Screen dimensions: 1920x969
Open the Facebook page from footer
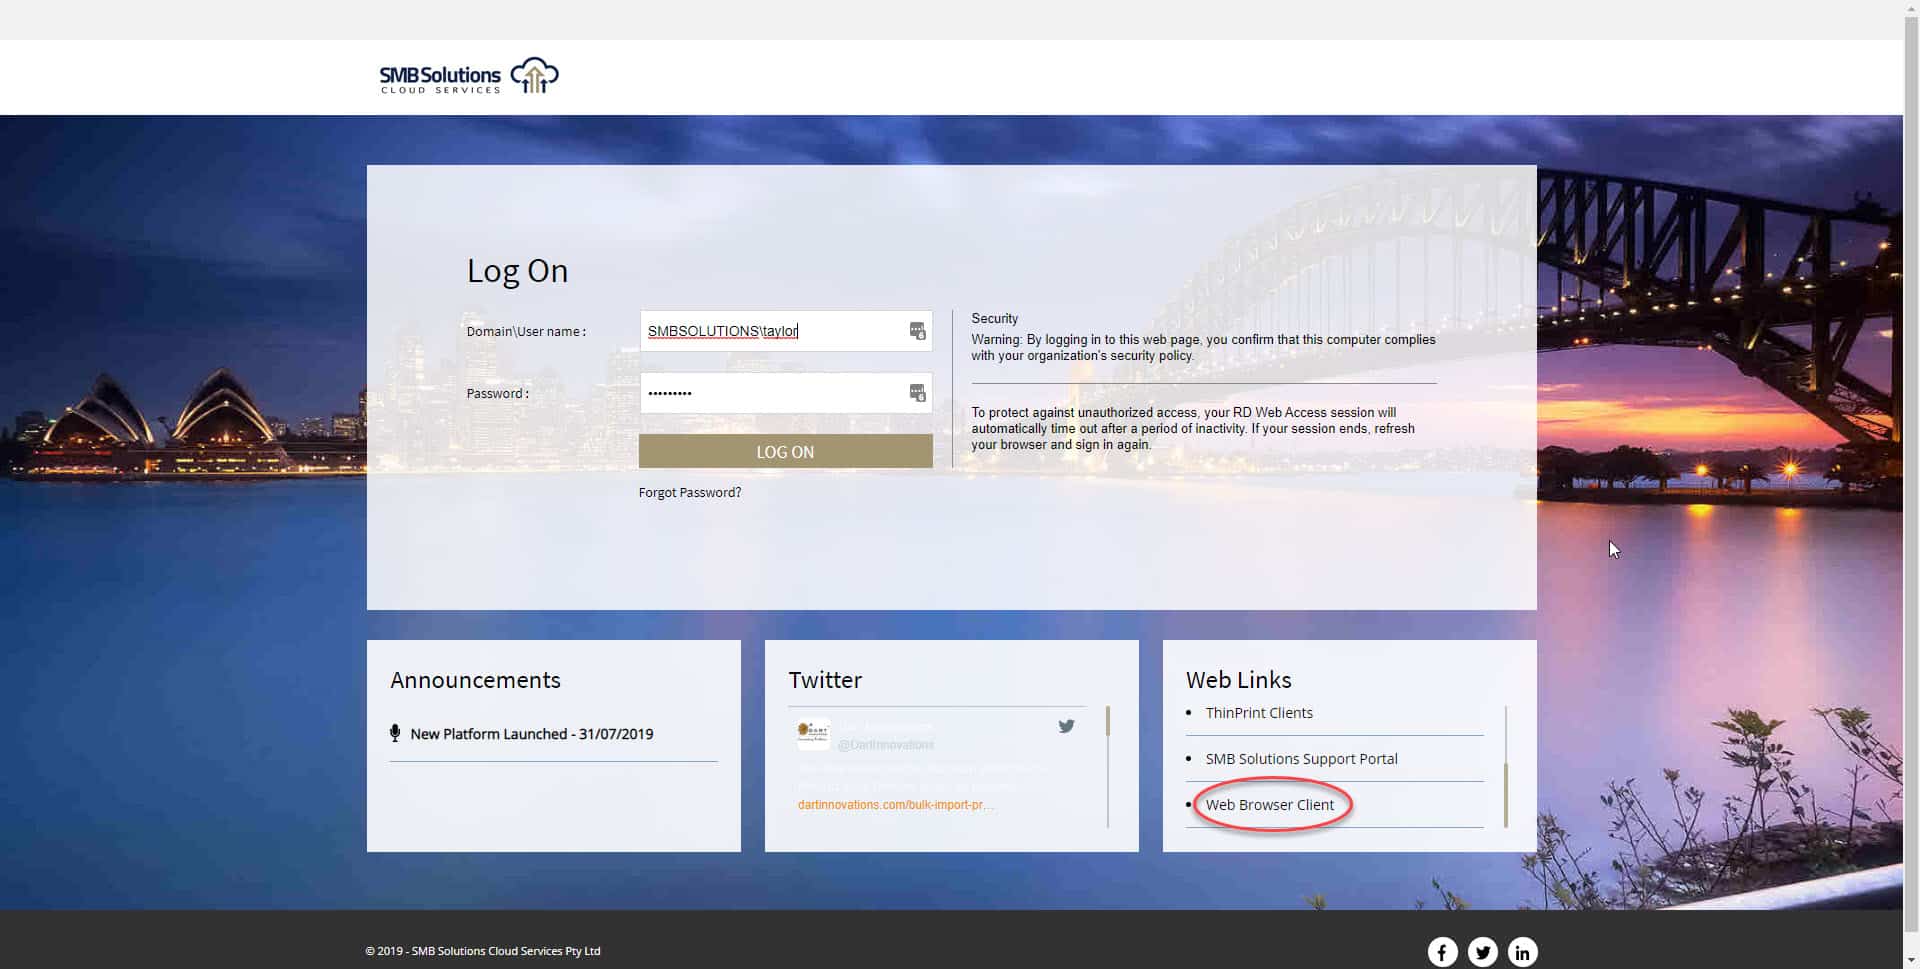click(x=1442, y=952)
